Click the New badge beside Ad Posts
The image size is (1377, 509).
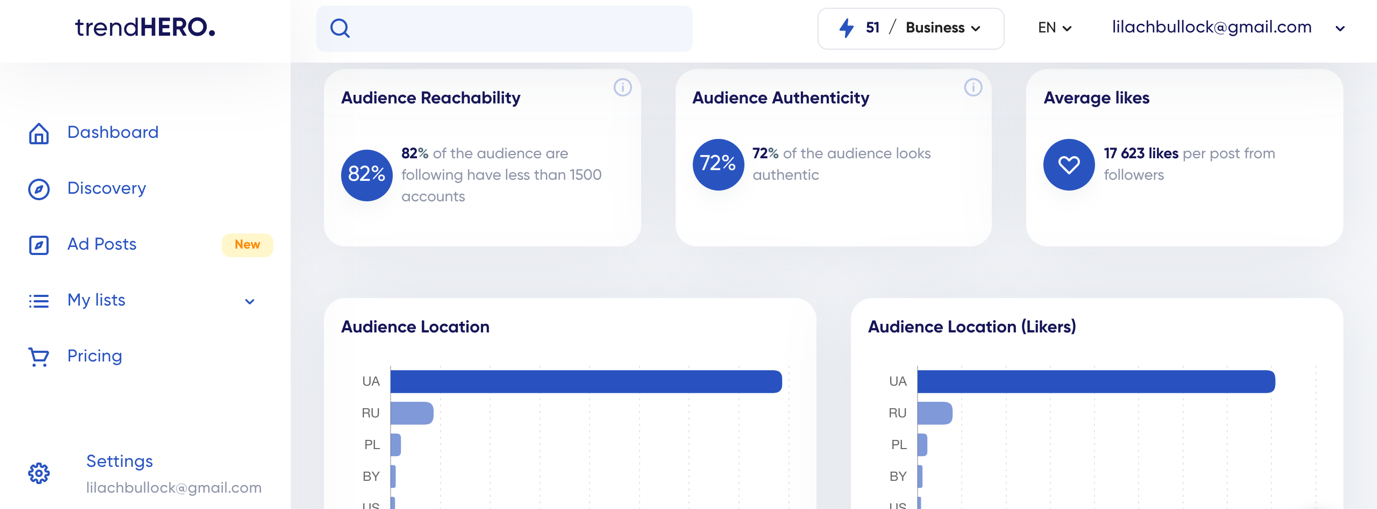click(x=247, y=245)
